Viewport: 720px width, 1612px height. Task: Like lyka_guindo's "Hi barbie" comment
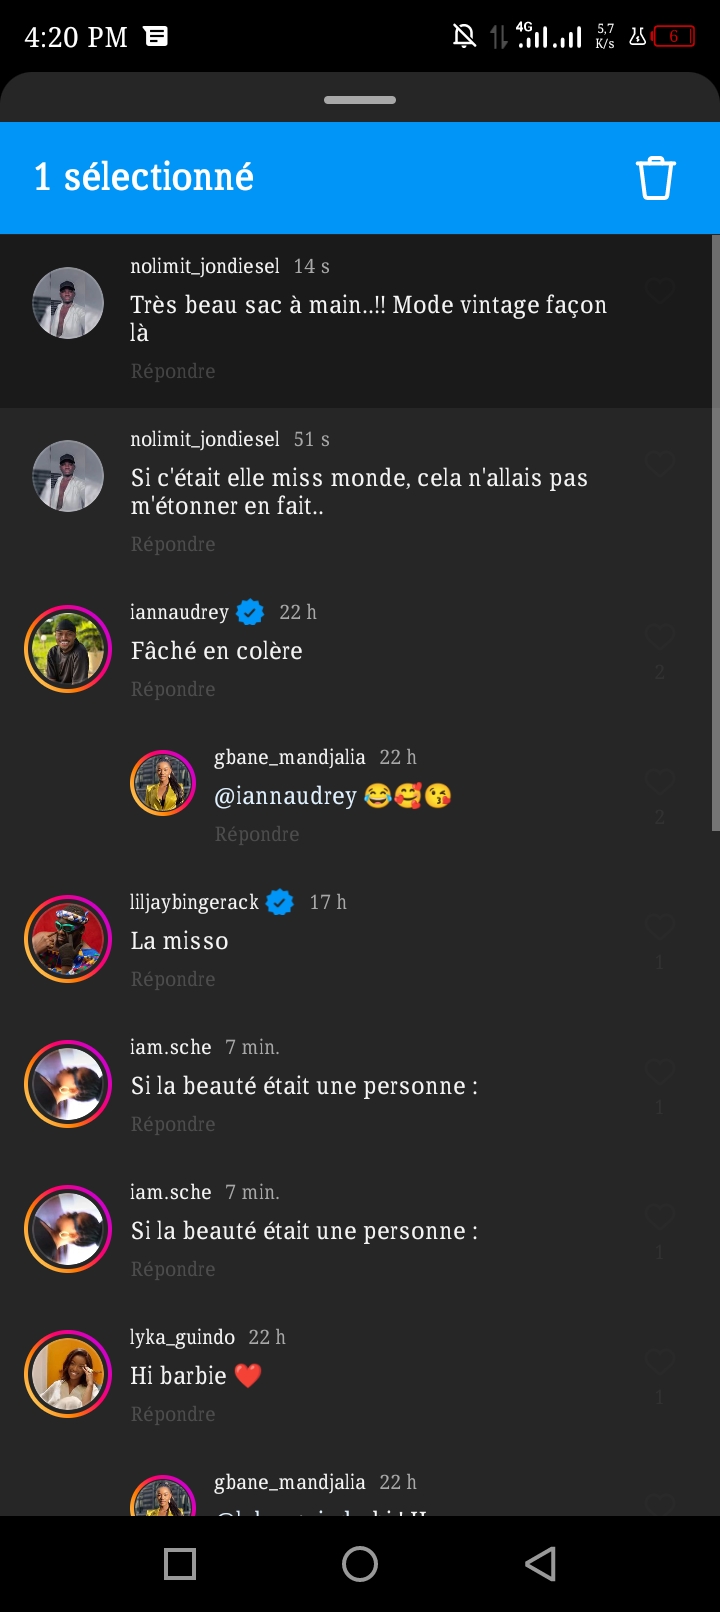(x=659, y=1362)
